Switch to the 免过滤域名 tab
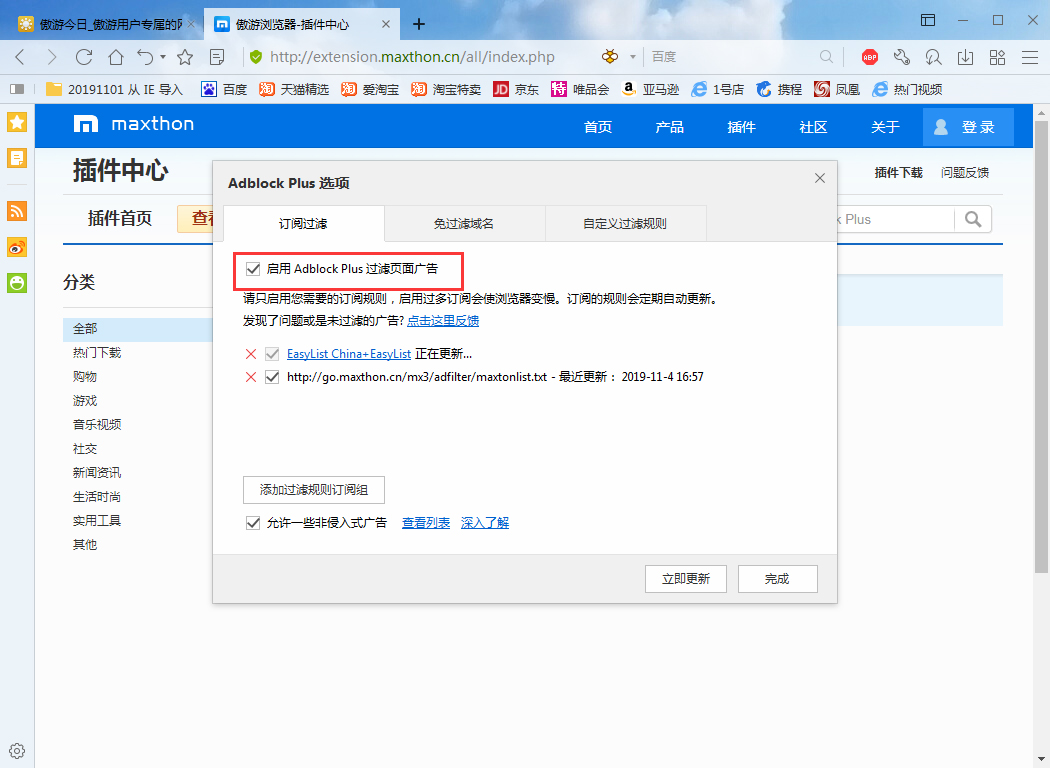This screenshot has width=1050, height=768. click(x=464, y=224)
